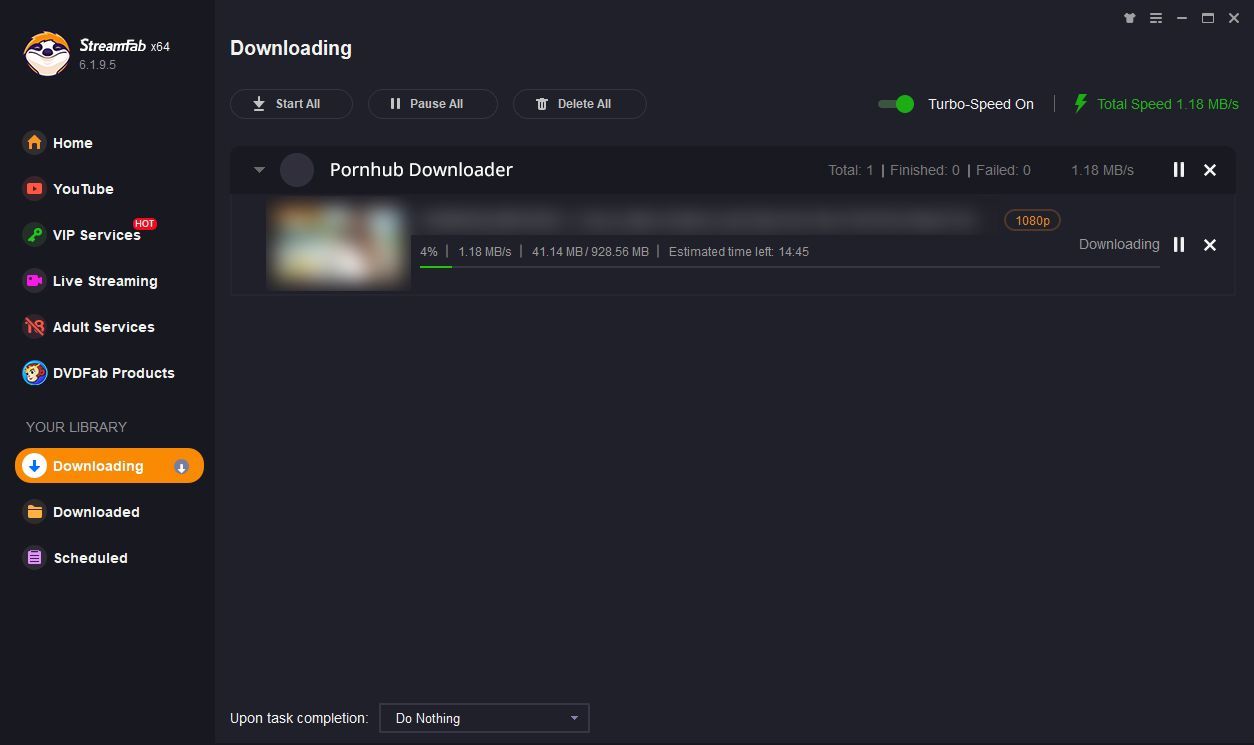
Task: Pause the 1080p download task
Action: tap(1179, 245)
